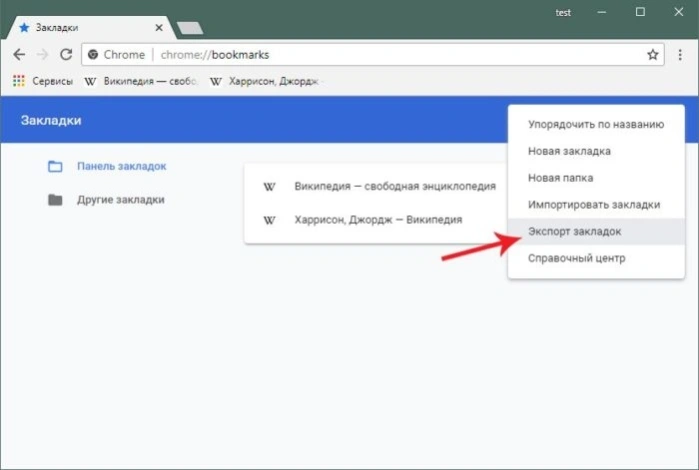The height and width of the screenshot is (470, 699).
Task: Choose Новая папка from the menu
Action: click(x=596, y=178)
